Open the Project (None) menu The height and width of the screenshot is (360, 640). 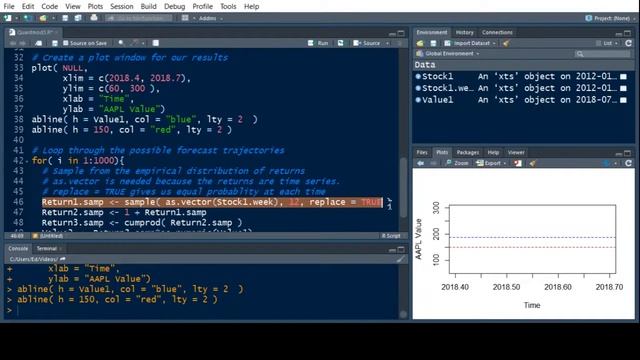[x=611, y=18]
